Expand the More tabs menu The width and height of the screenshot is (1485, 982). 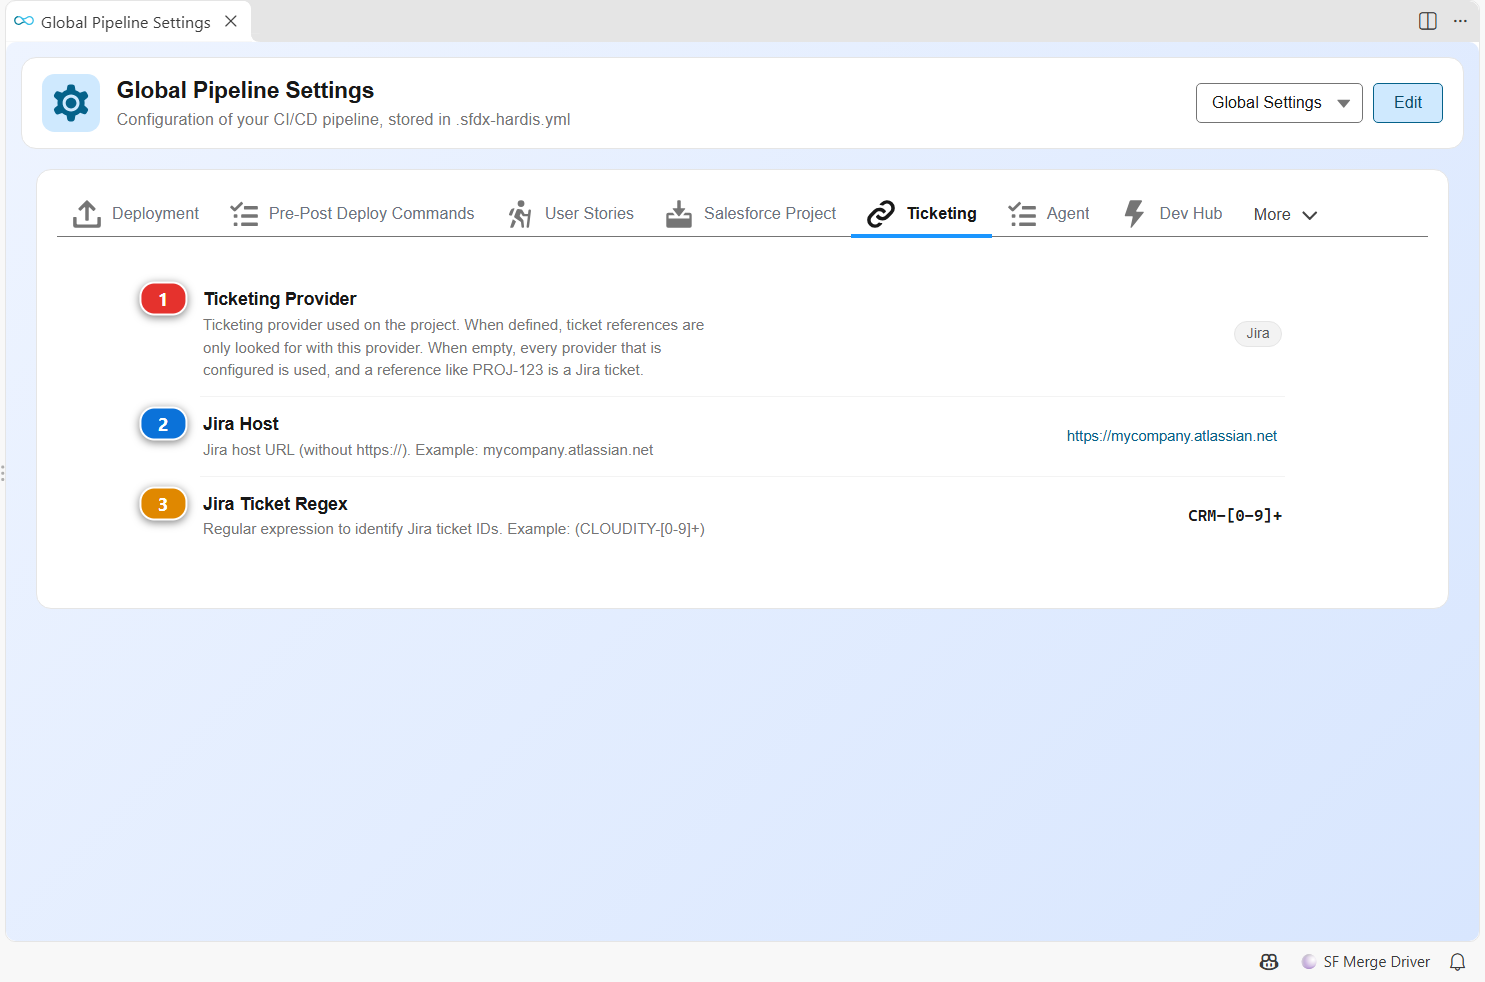[x=1286, y=215]
